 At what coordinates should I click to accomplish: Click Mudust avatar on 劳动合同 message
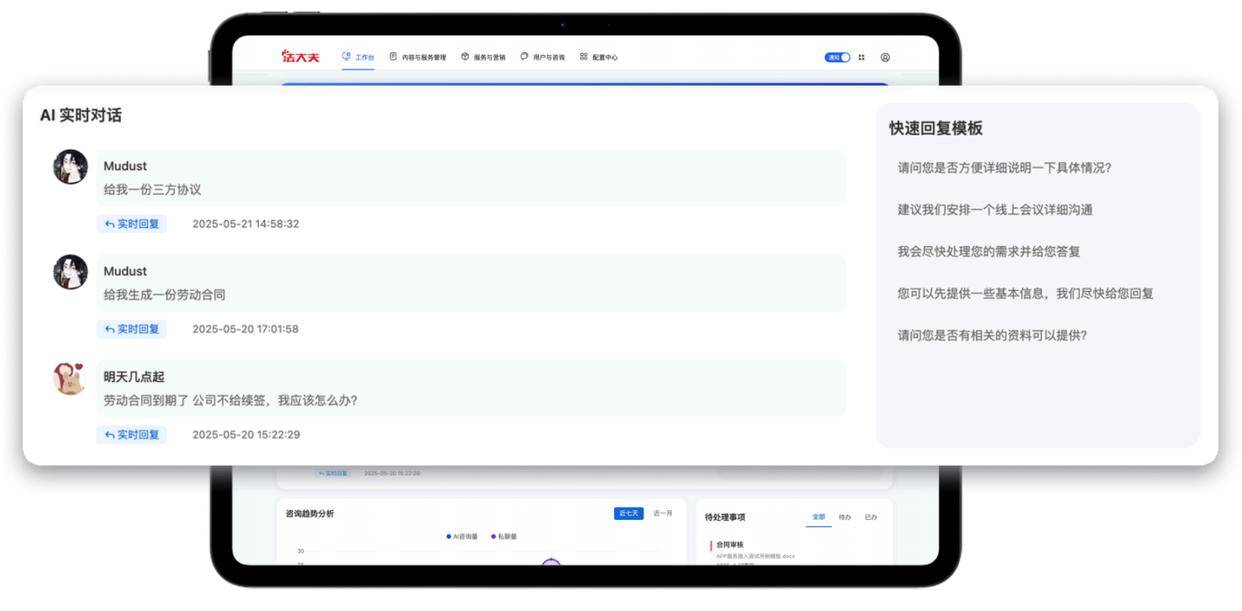tap(70, 272)
